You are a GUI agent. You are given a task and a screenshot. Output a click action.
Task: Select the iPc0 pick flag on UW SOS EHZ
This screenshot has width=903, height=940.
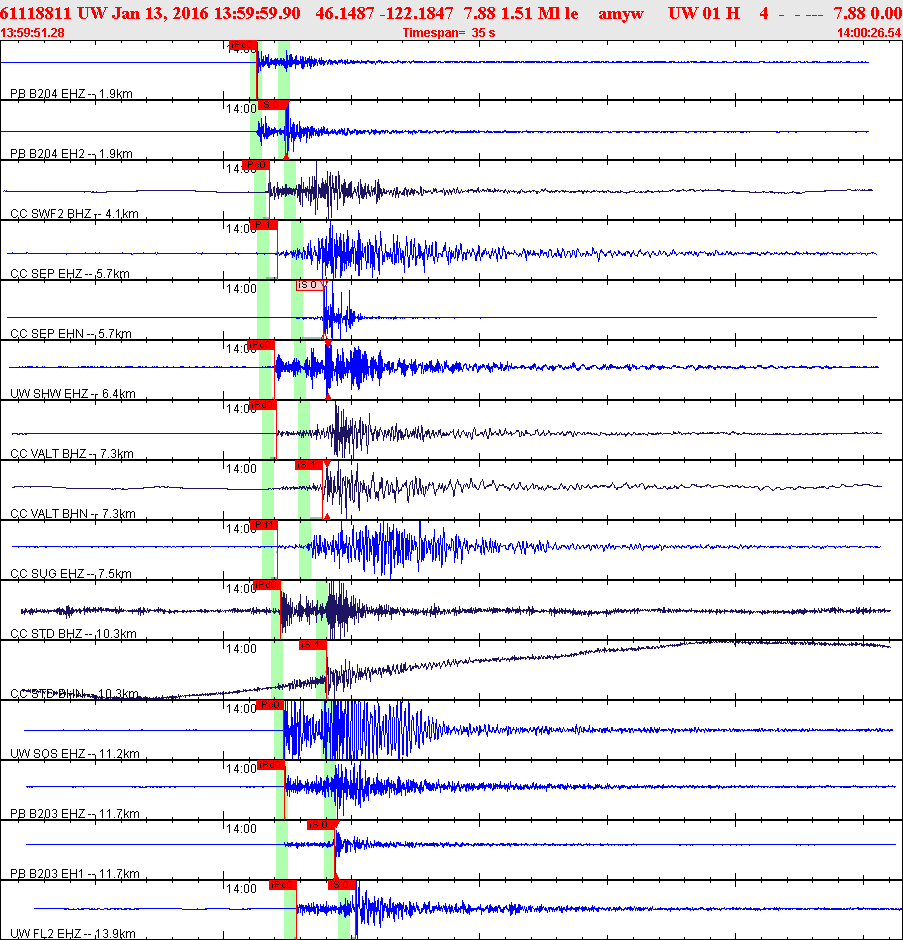pos(270,704)
